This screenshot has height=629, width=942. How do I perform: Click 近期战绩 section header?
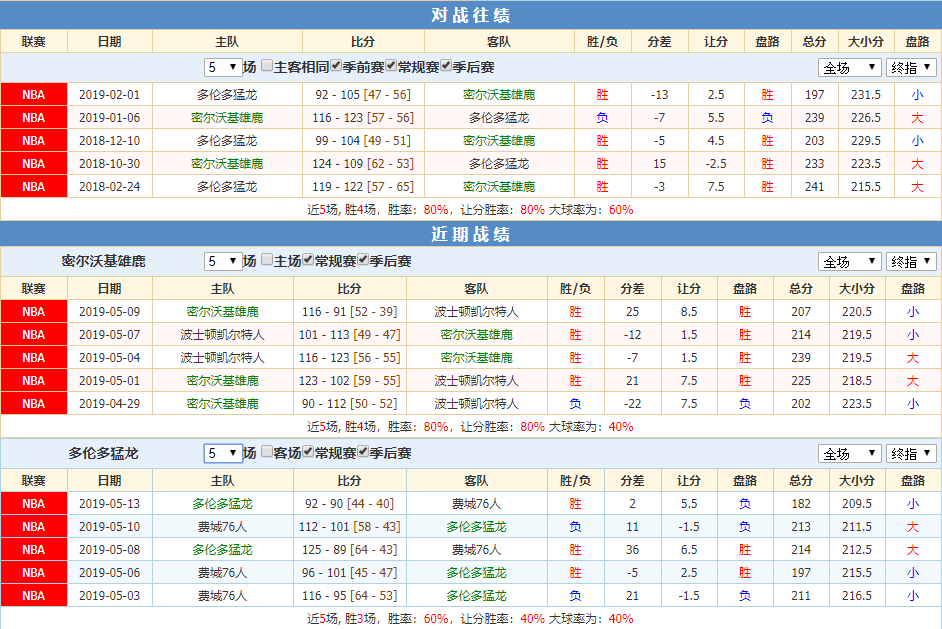[471, 234]
